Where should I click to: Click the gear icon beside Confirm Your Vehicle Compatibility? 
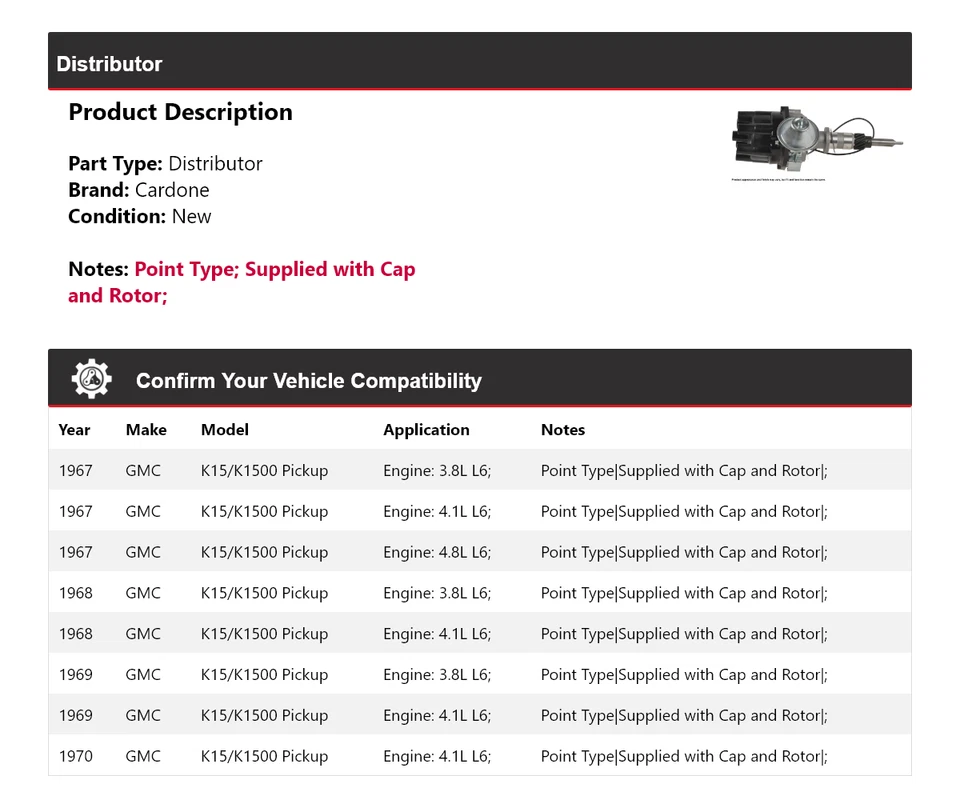tap(92, 379)
